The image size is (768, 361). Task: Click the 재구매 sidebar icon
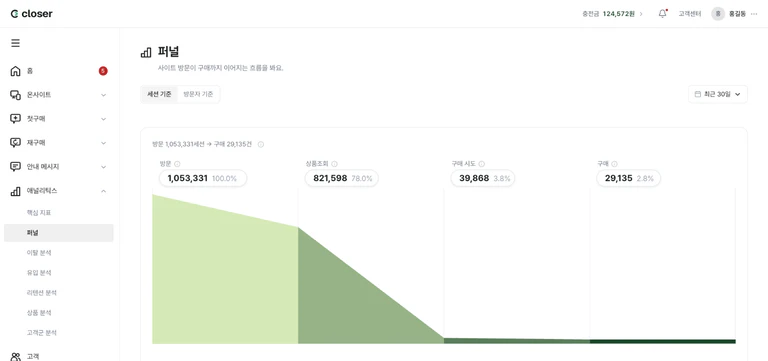point(16,143)
